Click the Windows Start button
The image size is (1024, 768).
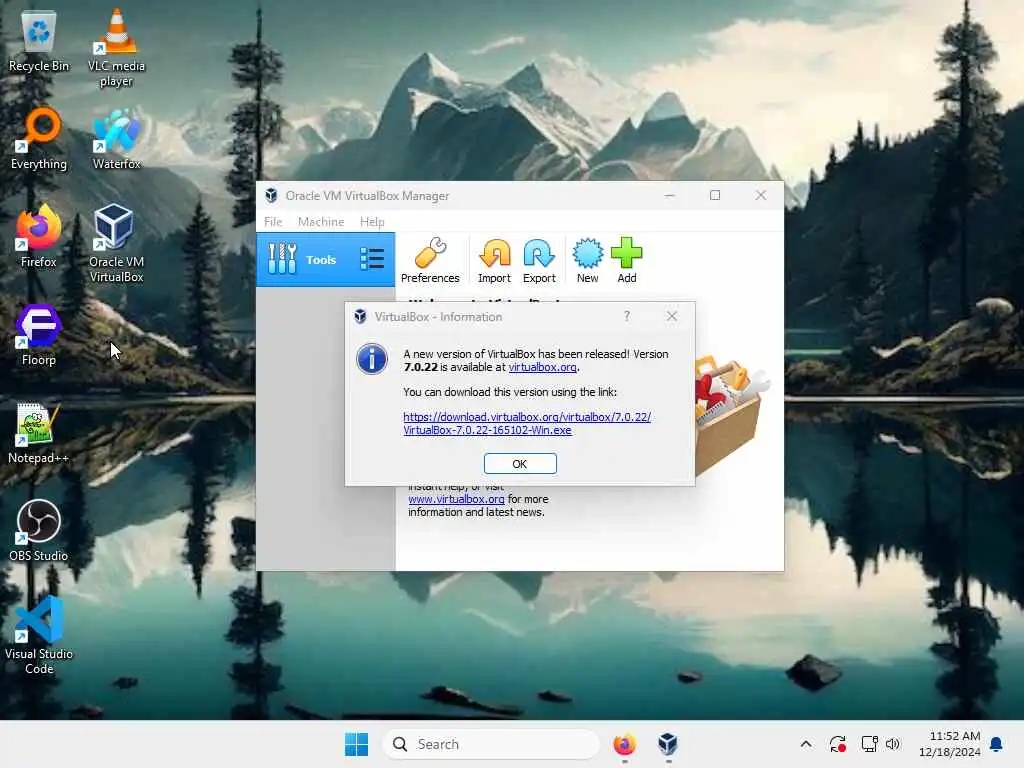tap(356, 744)
